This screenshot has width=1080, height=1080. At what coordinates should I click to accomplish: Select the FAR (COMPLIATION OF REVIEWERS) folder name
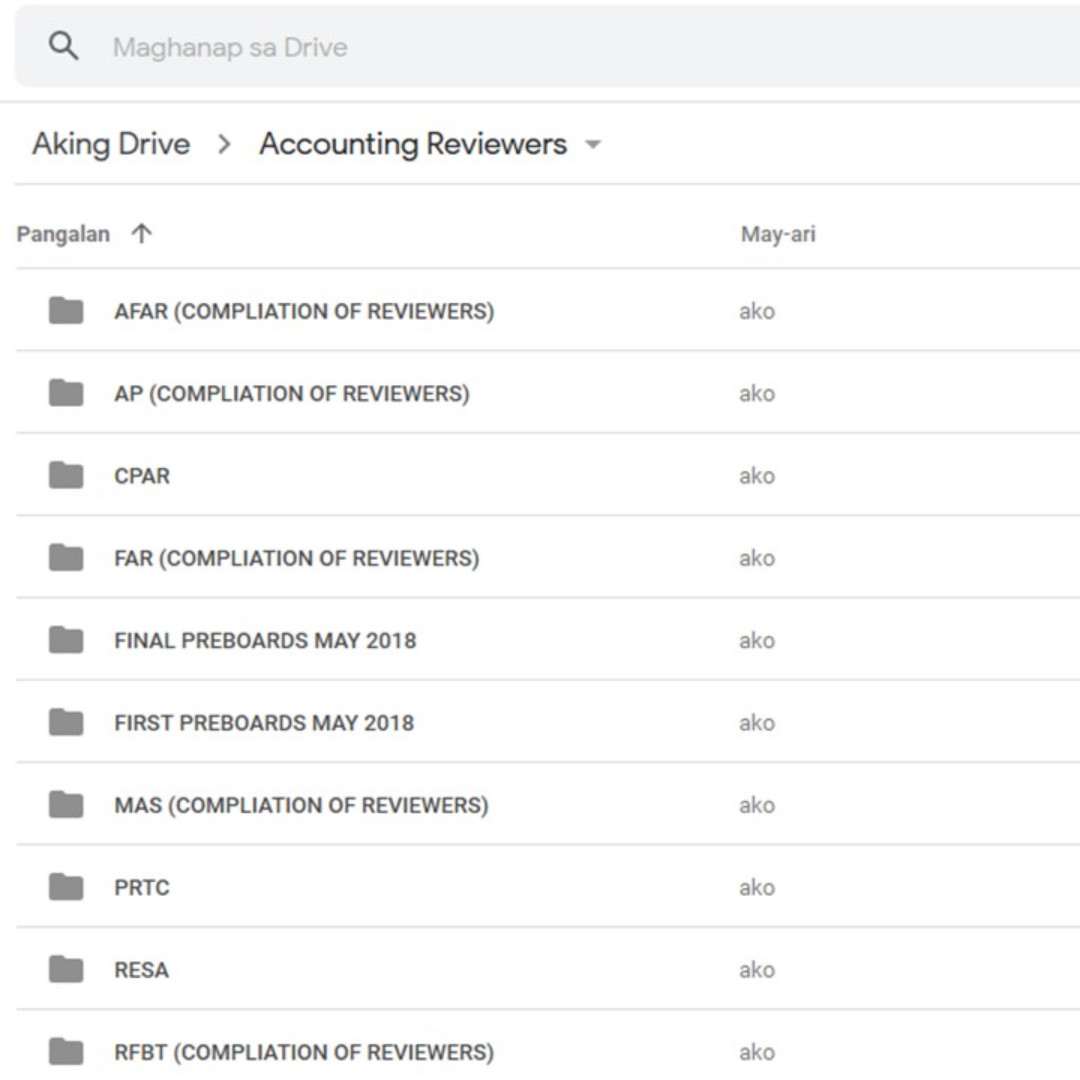click(296, 558)
